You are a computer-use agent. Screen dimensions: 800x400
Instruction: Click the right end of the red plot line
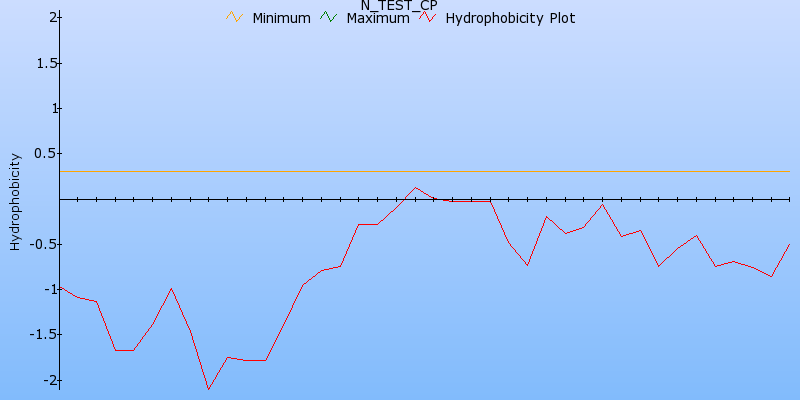[x=789, y=244]
